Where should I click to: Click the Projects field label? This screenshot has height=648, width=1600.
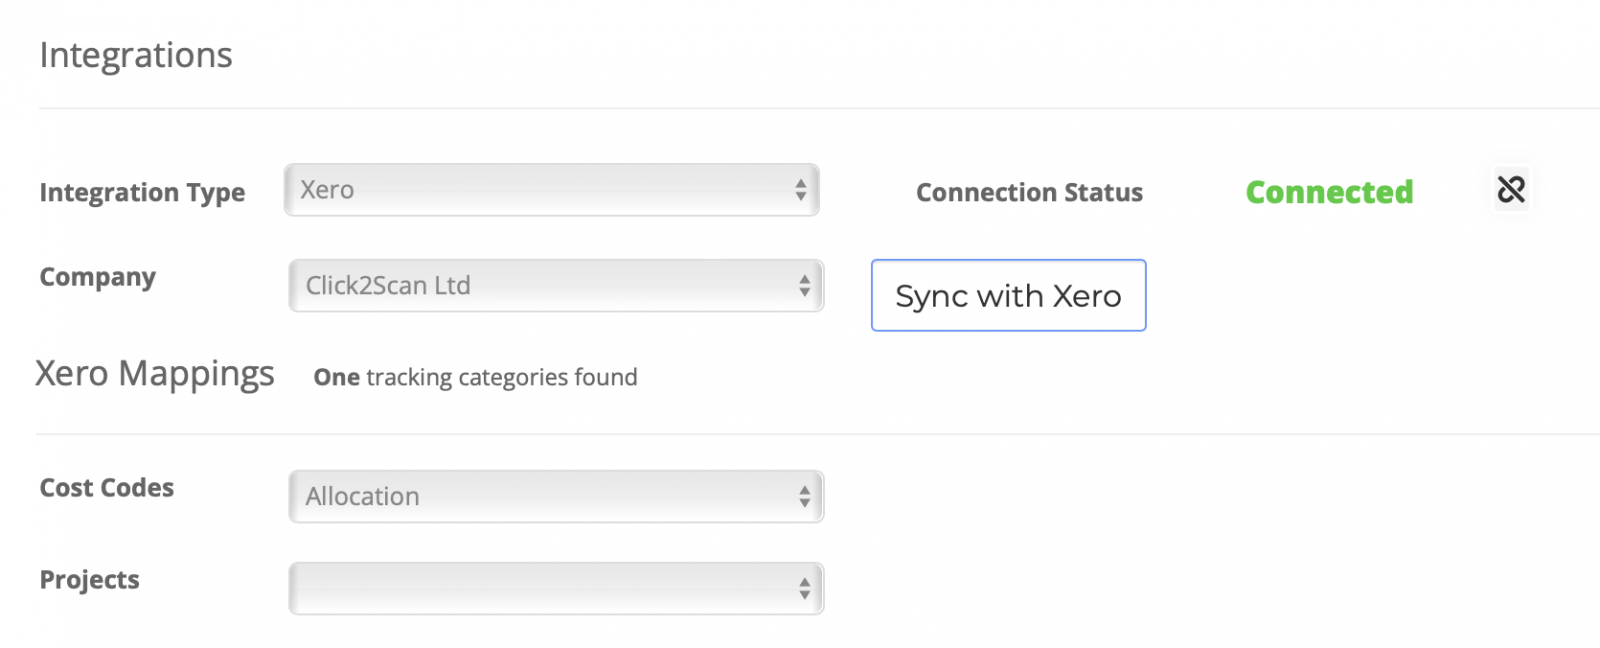[x=90, y=580]
